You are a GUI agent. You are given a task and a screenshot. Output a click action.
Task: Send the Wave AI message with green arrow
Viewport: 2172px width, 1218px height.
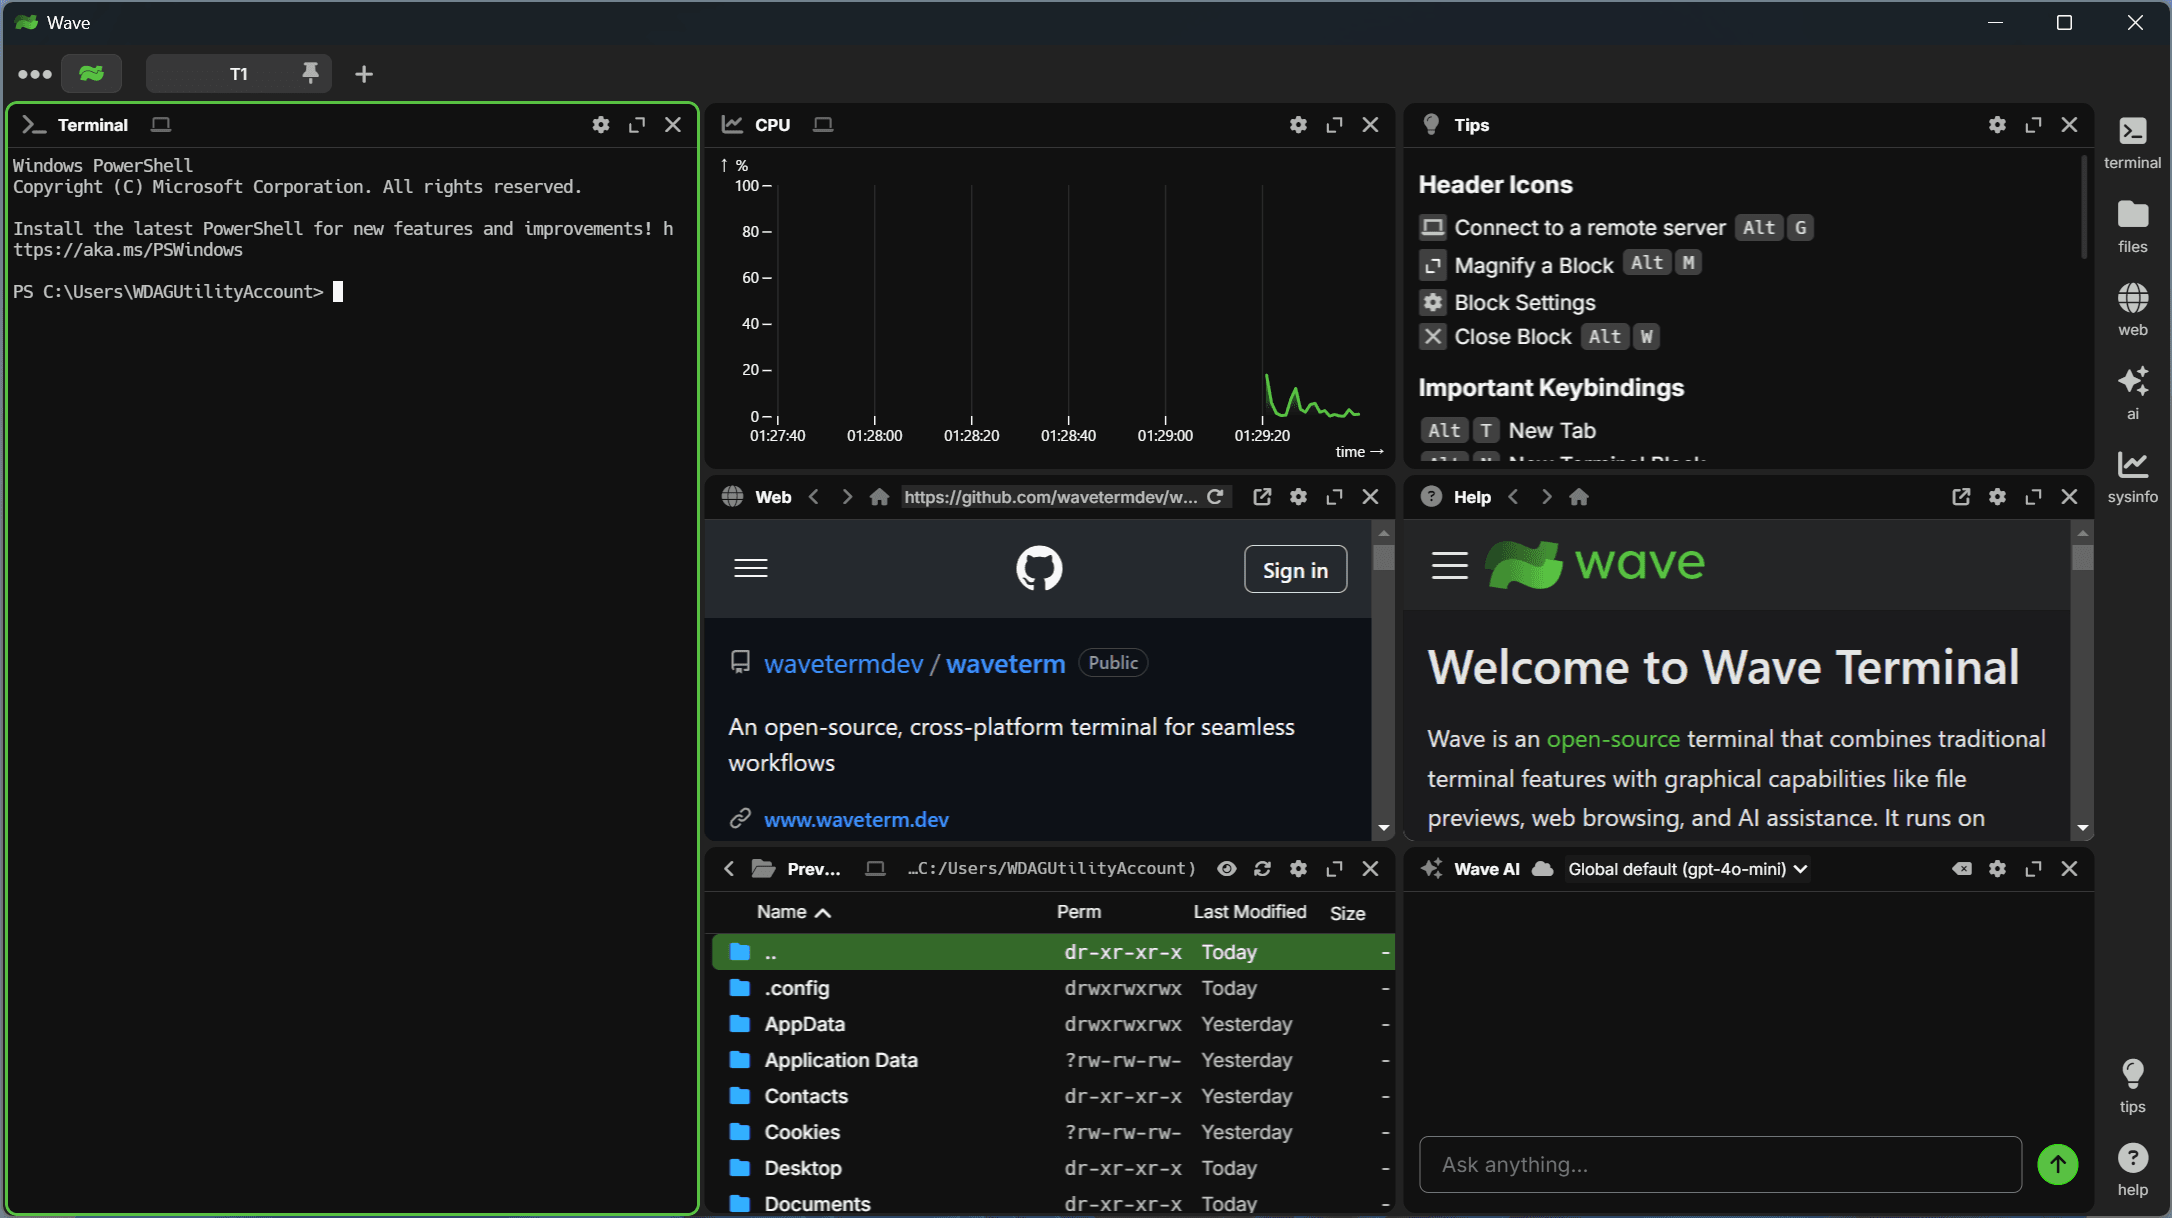coord(2057,1164)
